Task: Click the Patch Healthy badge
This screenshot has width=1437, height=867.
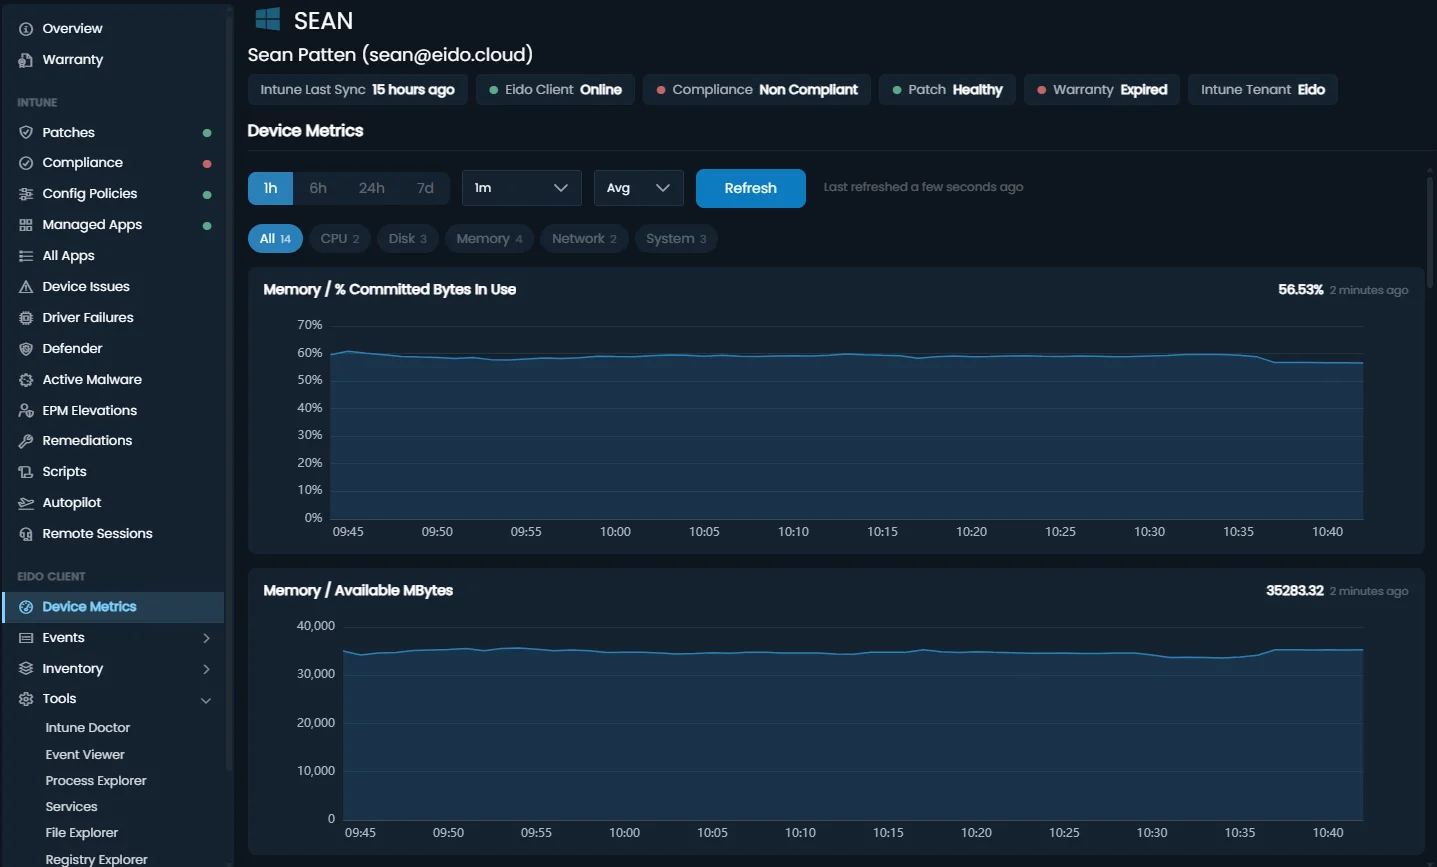Action: 947,90
